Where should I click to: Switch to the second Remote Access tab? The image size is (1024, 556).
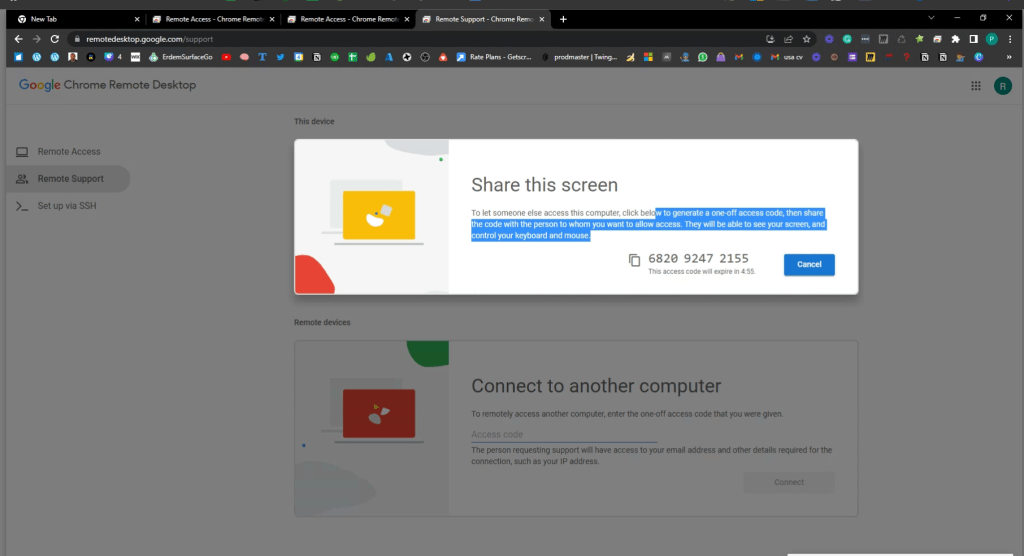[348, 19]
